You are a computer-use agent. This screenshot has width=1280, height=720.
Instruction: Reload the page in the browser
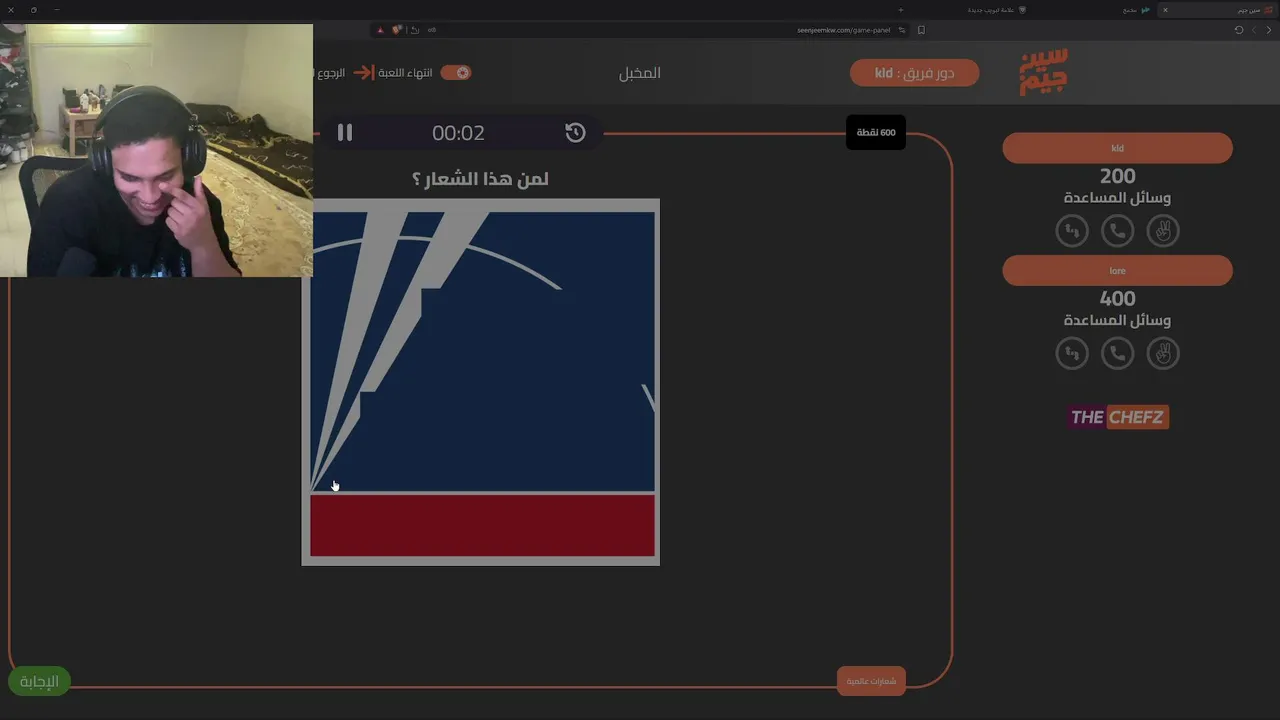(1239, 30)
